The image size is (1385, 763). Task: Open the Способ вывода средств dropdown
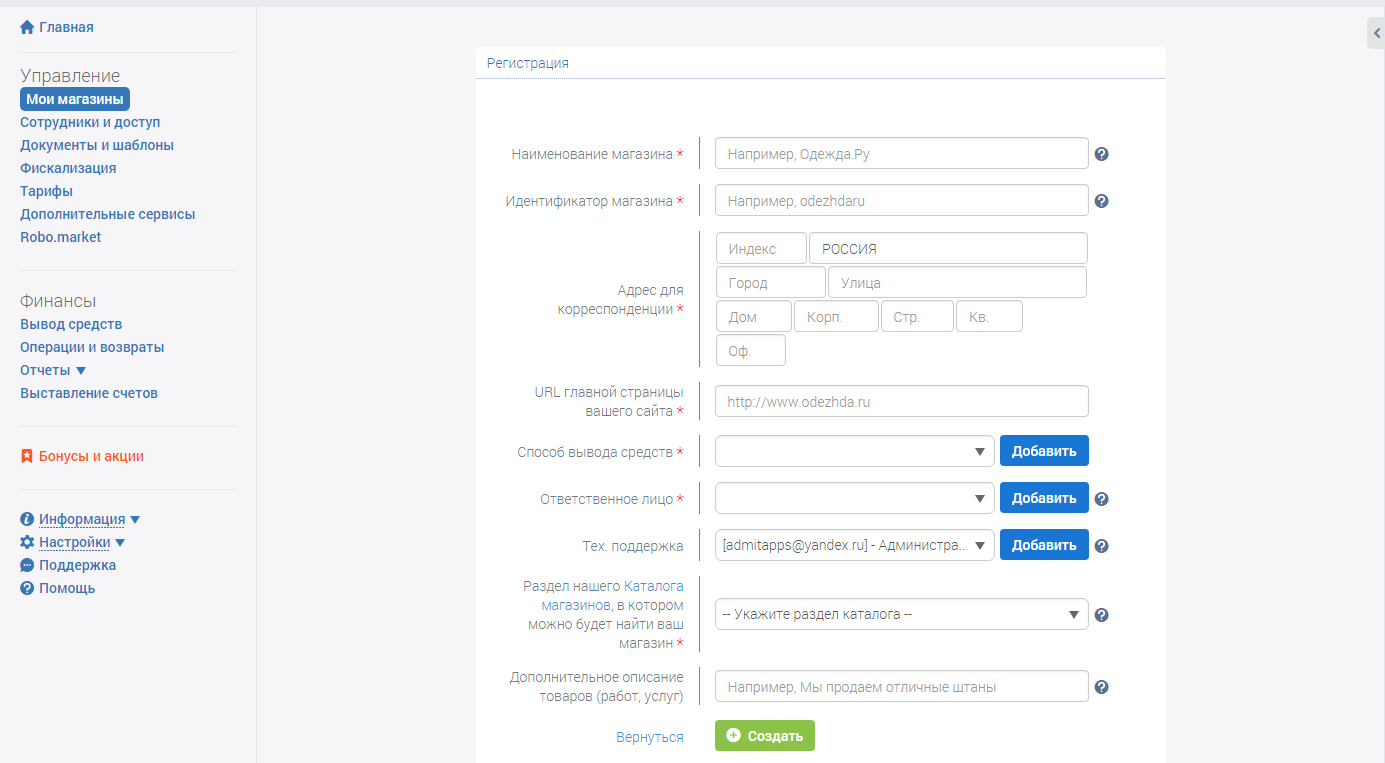pyautogui.click(x=854, y=452)
